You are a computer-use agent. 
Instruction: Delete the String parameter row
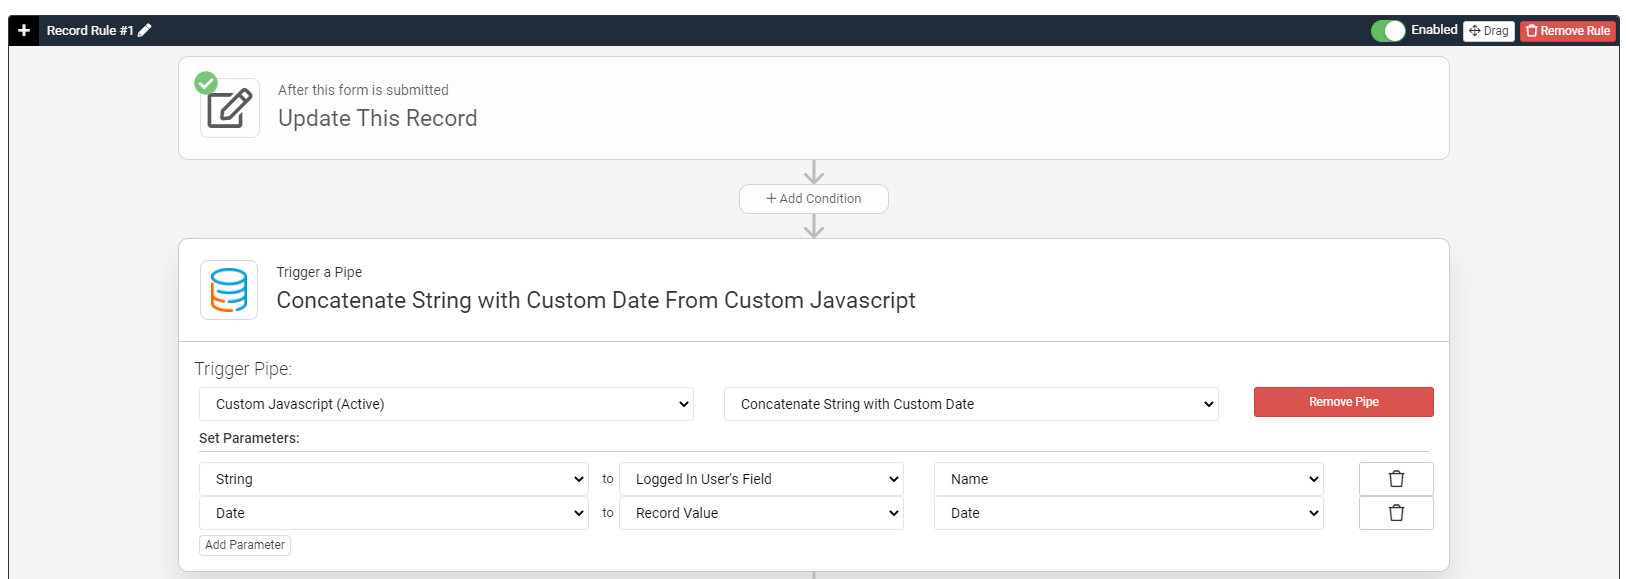tap(1396, 479)
